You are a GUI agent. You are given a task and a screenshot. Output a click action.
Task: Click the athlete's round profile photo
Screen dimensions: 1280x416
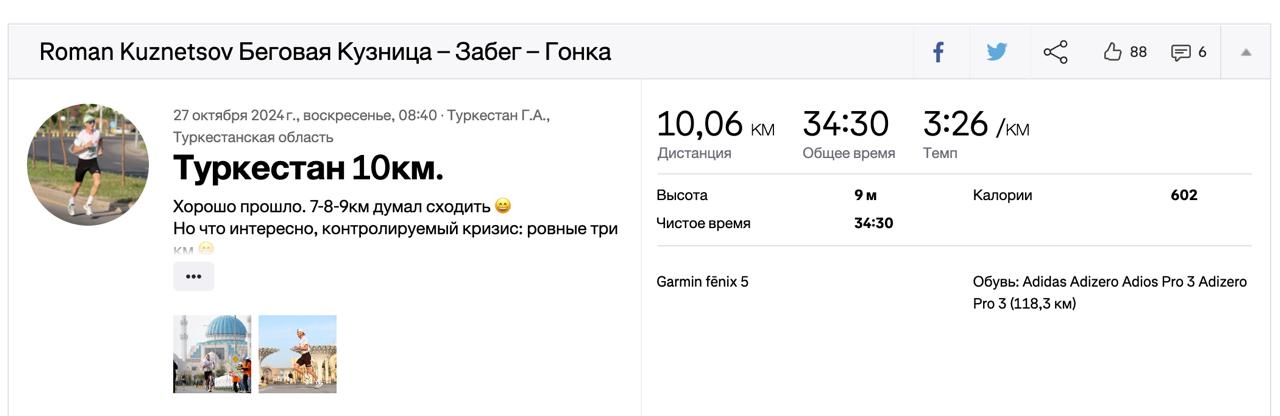pyautogui.click(x=88, y=165)
